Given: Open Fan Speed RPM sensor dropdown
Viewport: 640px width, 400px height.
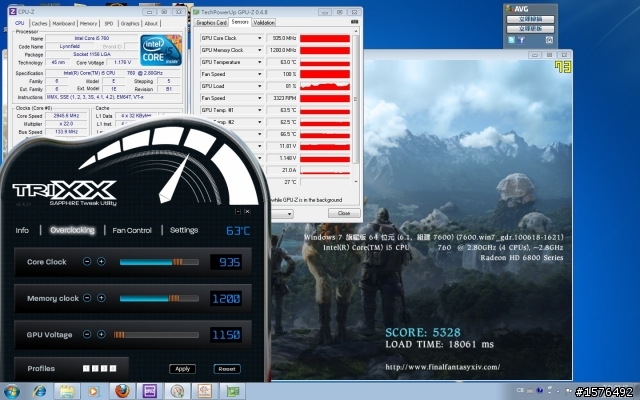Looking at the screenshot, I should tap(259, 98).
